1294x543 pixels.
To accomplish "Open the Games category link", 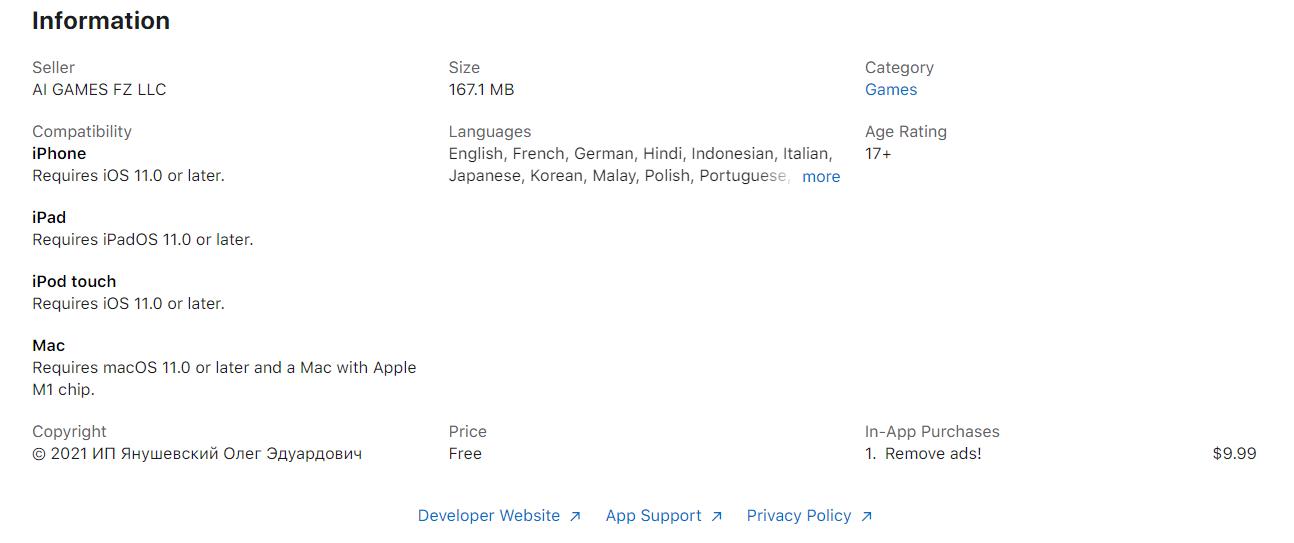I will point(891,89).
